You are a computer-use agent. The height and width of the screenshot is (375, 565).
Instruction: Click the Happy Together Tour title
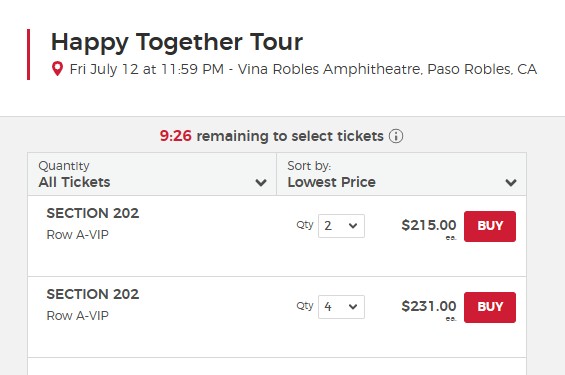pyautogui.click(x=177, y=43)
